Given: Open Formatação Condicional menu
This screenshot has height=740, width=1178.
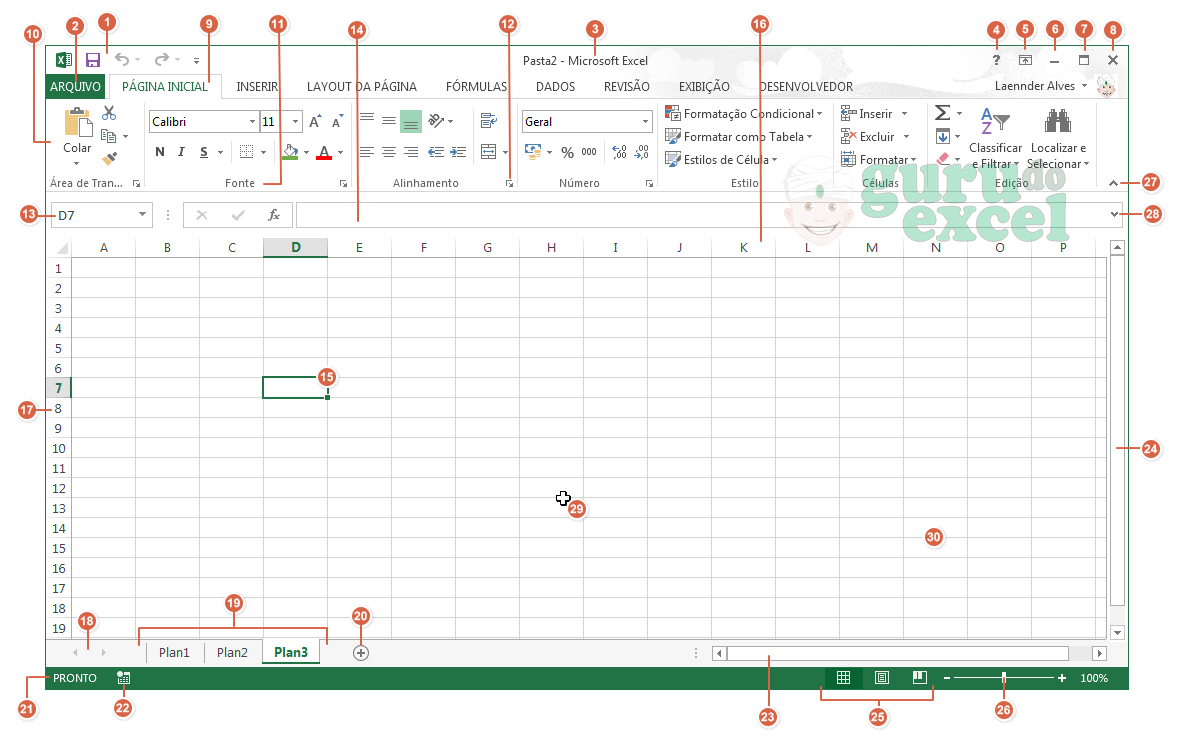Looking at the screenshot, I should tap(744, 113).
